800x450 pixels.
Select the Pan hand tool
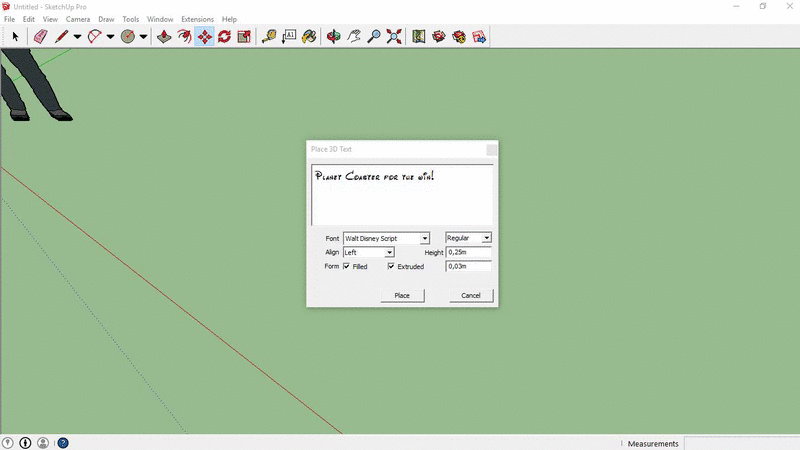[x=354, y=36]
